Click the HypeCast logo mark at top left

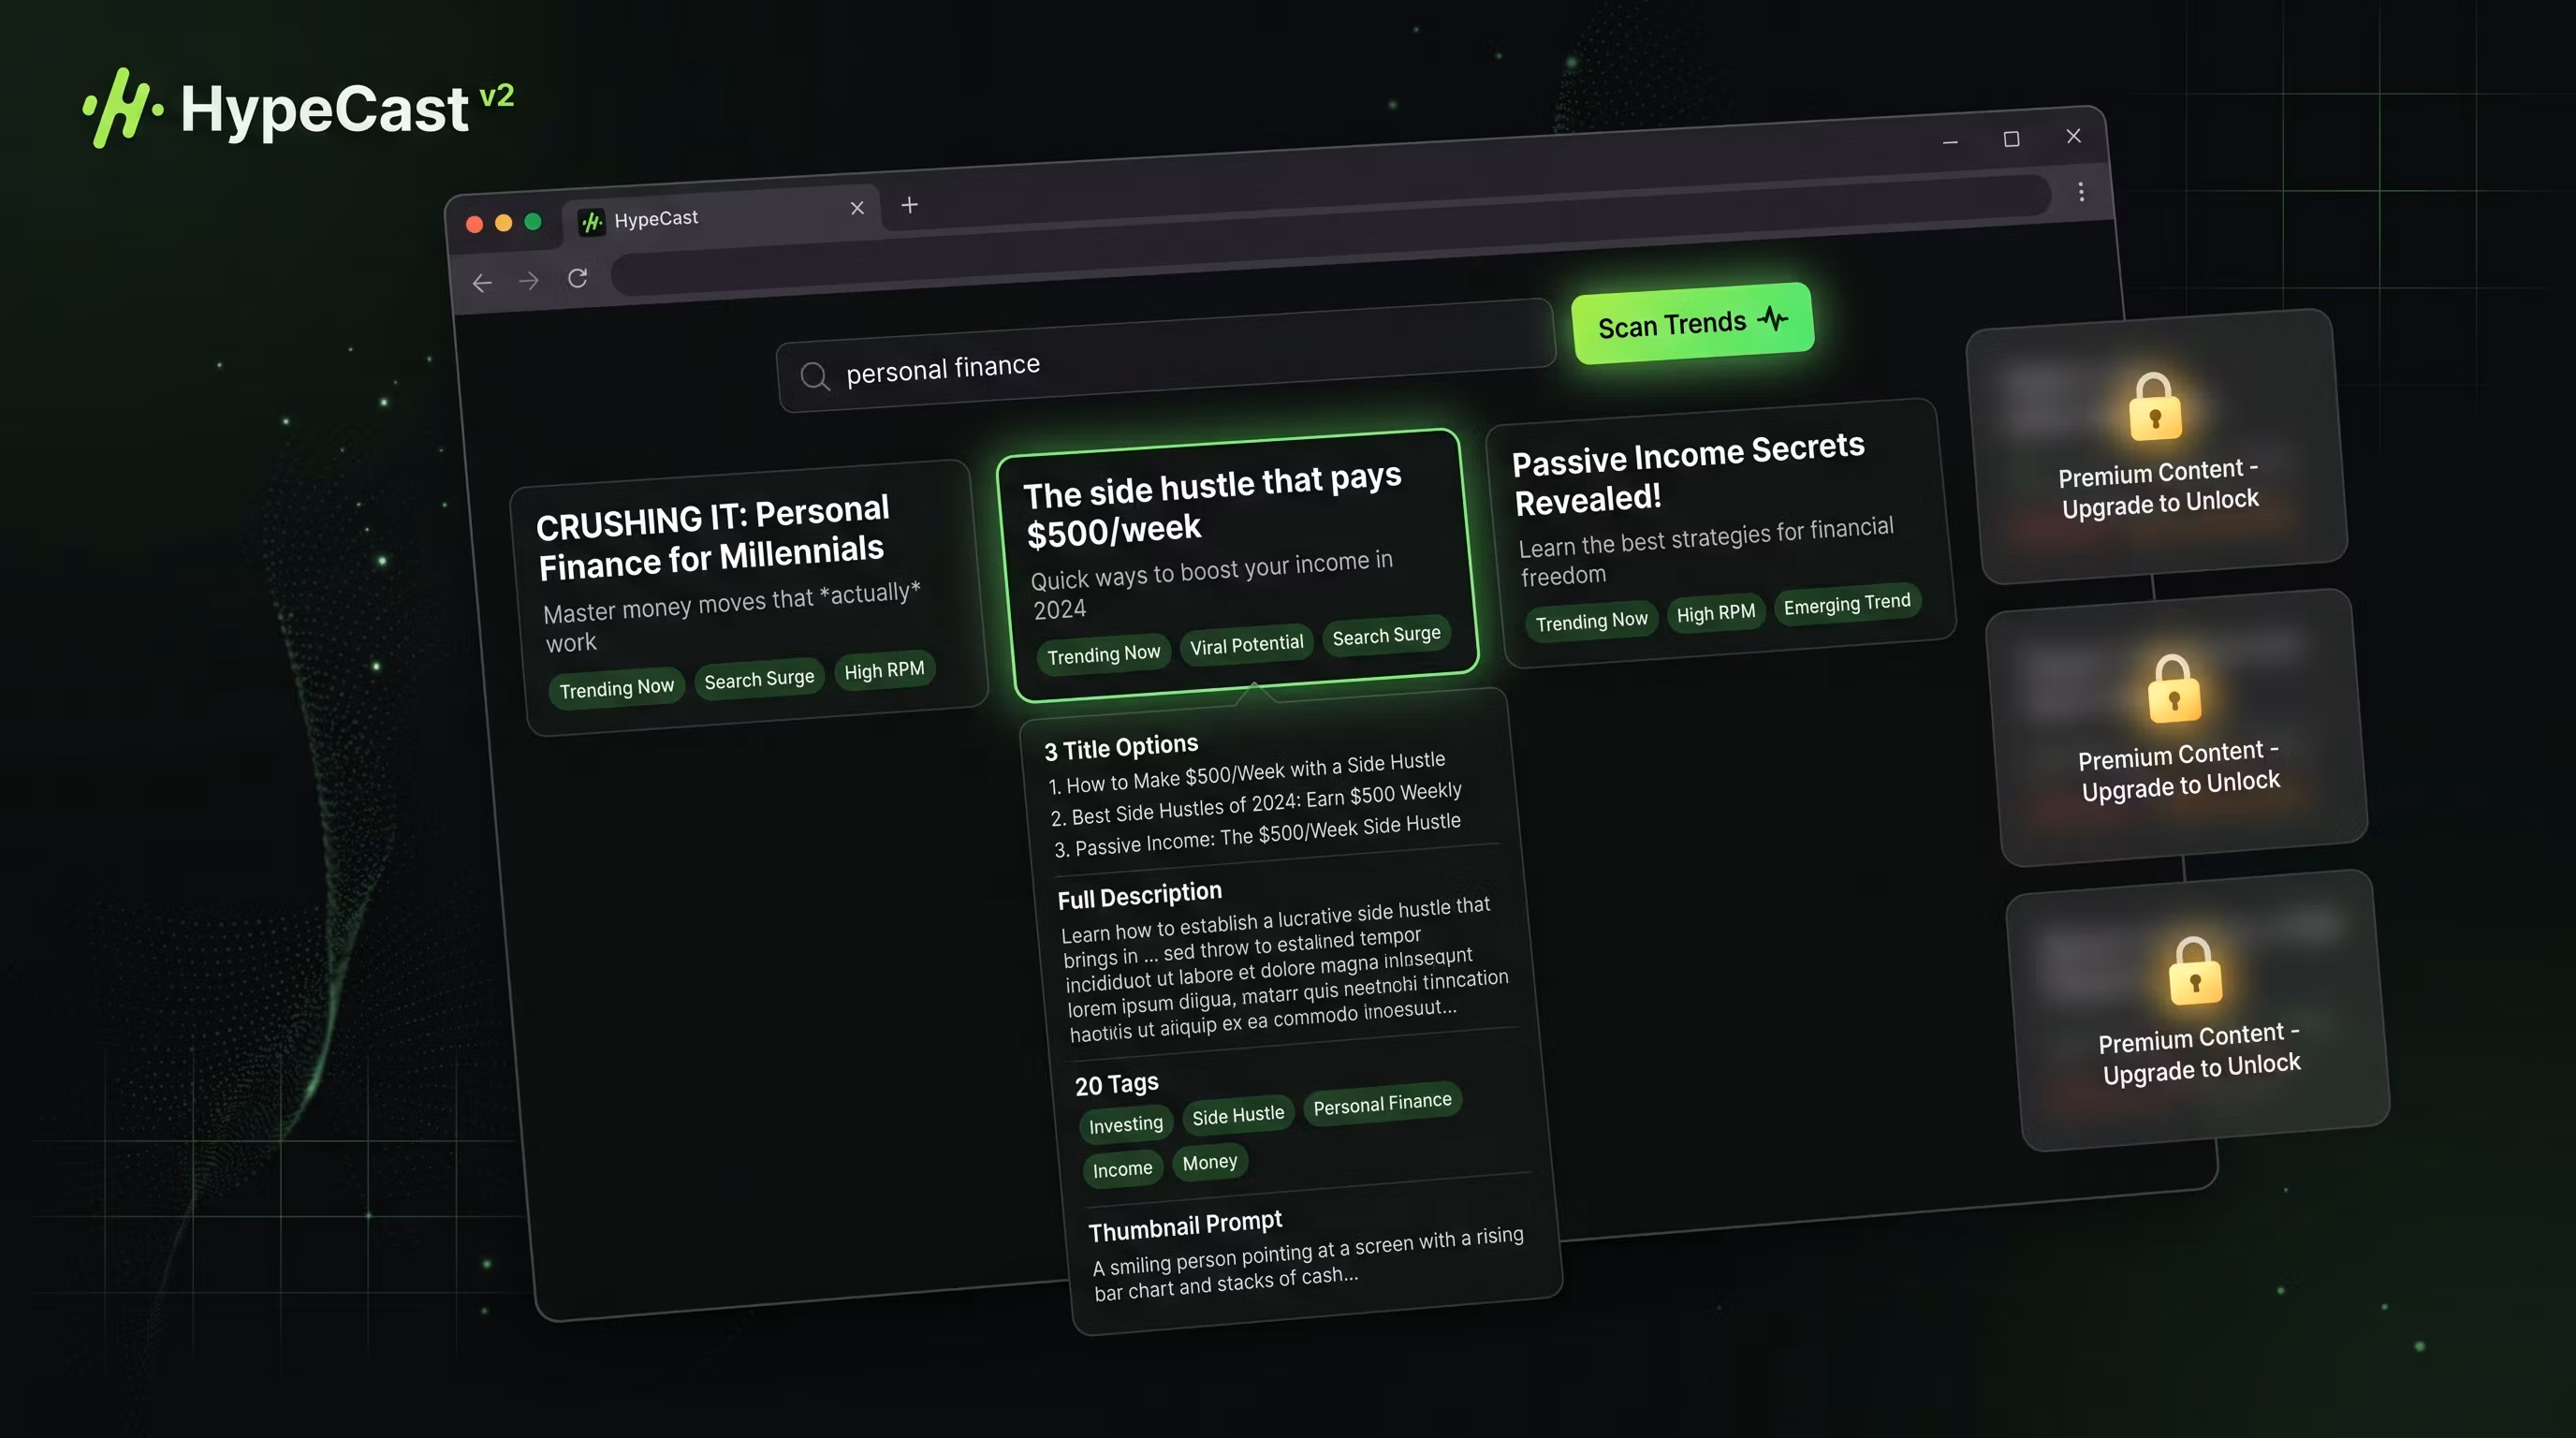(x=123, y=108)
